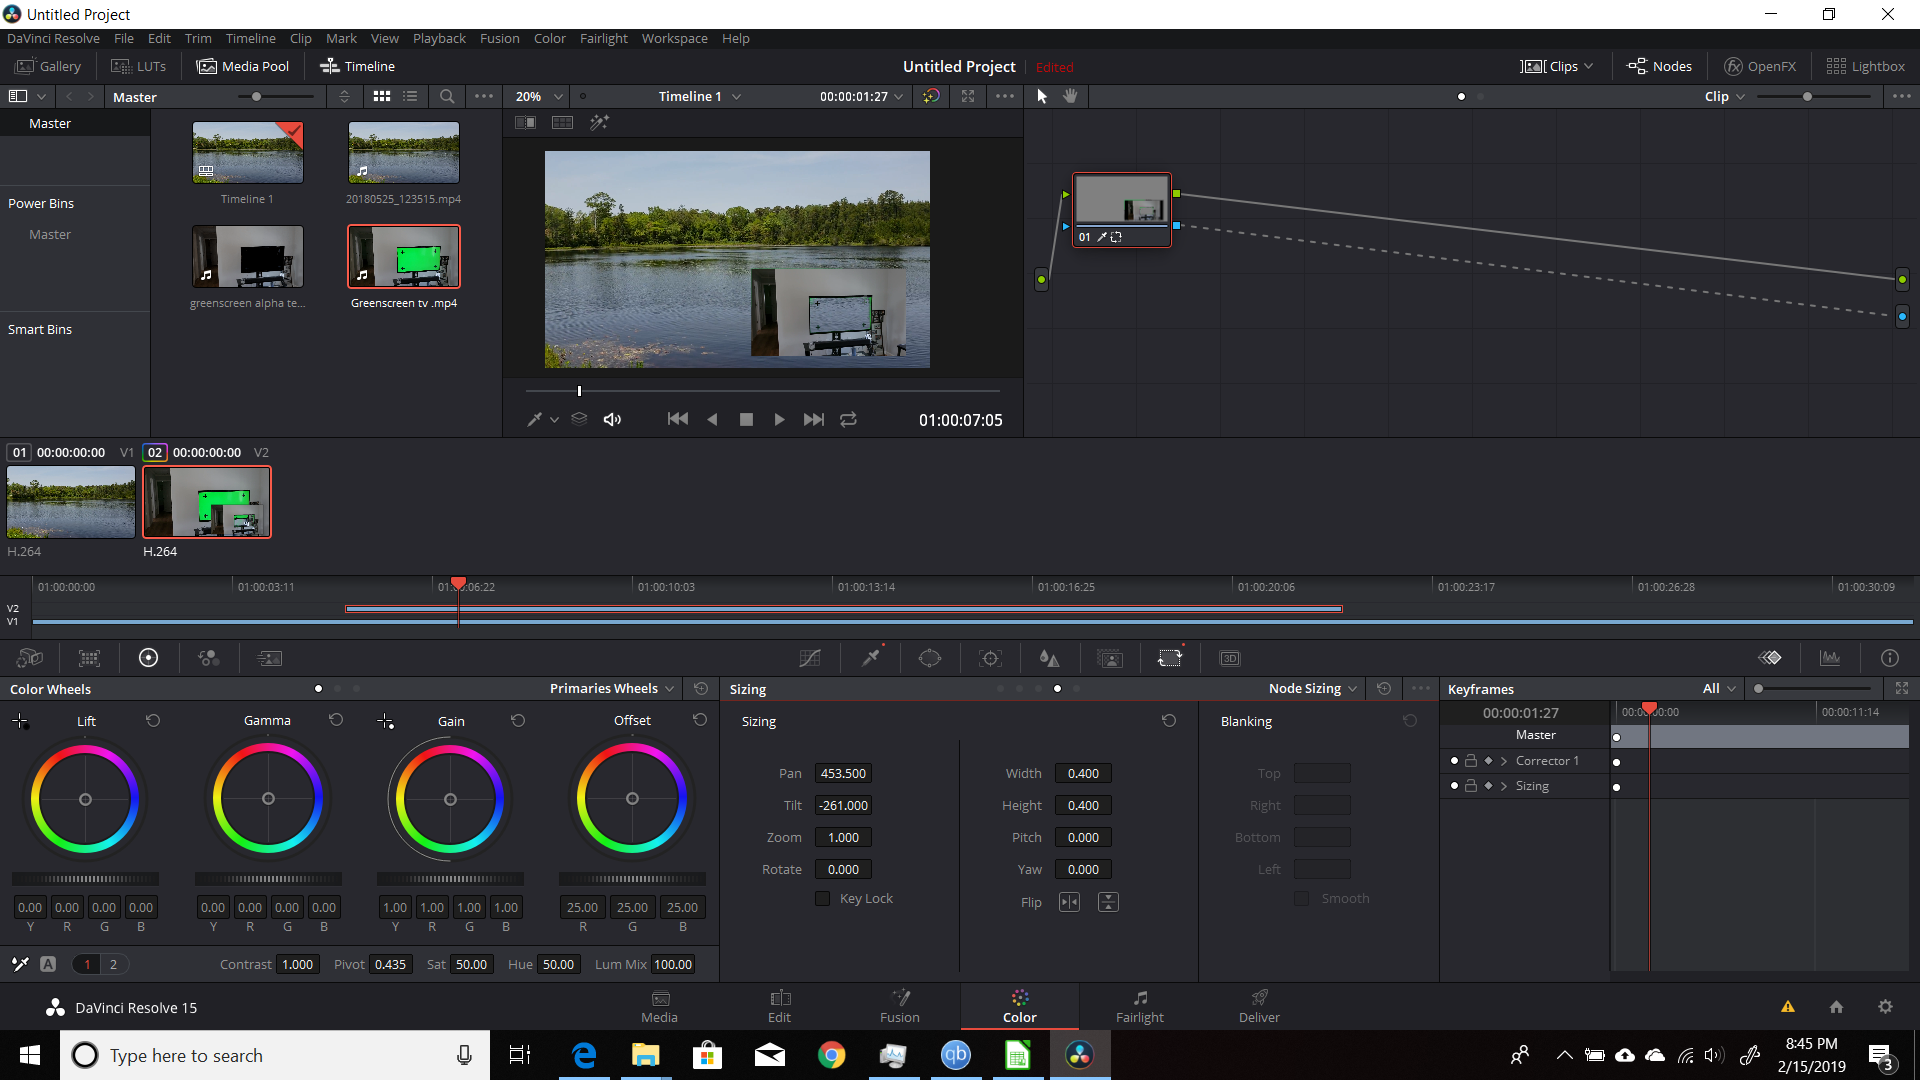Switch to the Deliver page tab
The image size is (1920, 1080).
click(x=1259, y=1006)
